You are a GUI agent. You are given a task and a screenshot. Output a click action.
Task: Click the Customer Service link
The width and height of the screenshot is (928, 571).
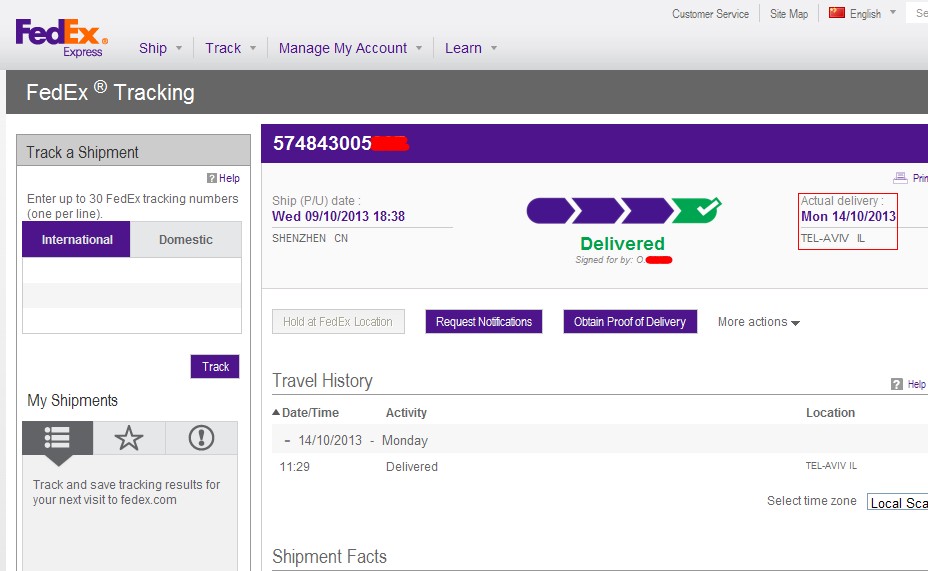(x=710, y=14)
